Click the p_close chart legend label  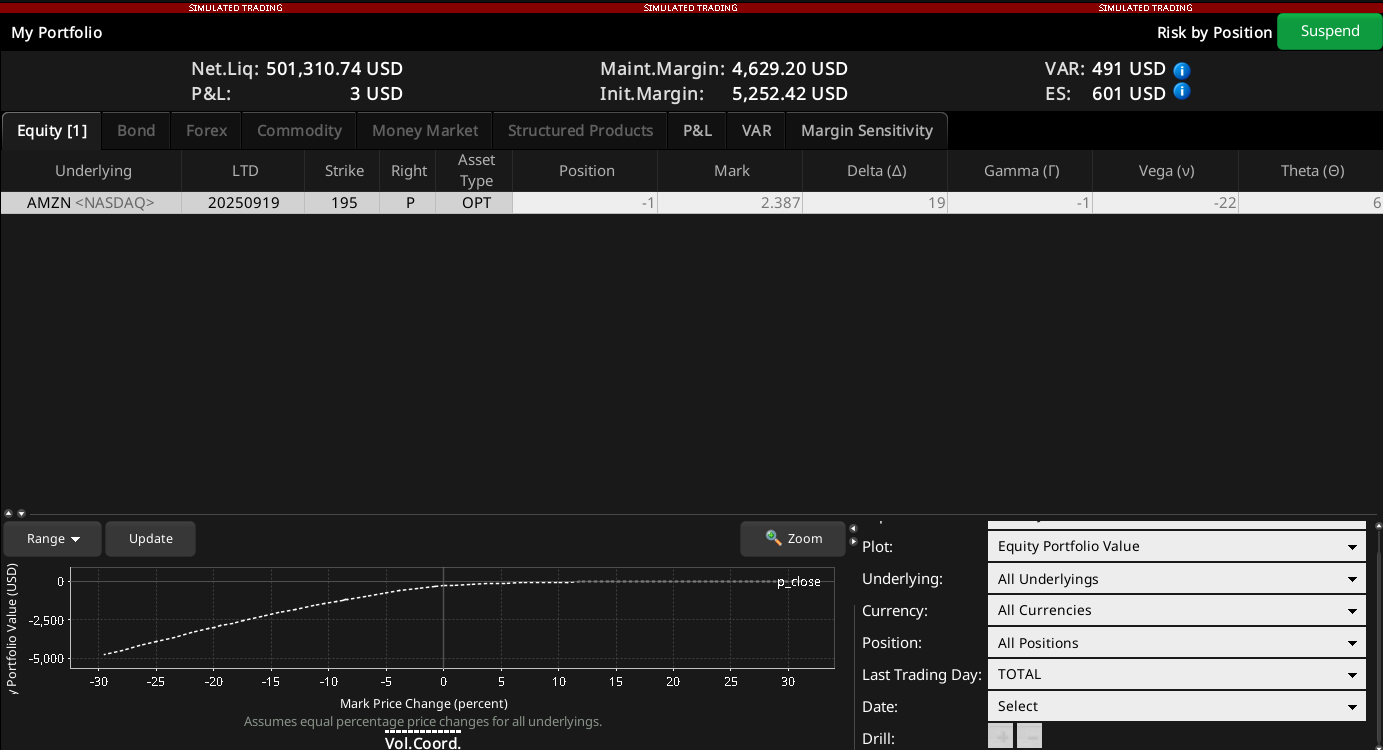(x=799, y=582)
